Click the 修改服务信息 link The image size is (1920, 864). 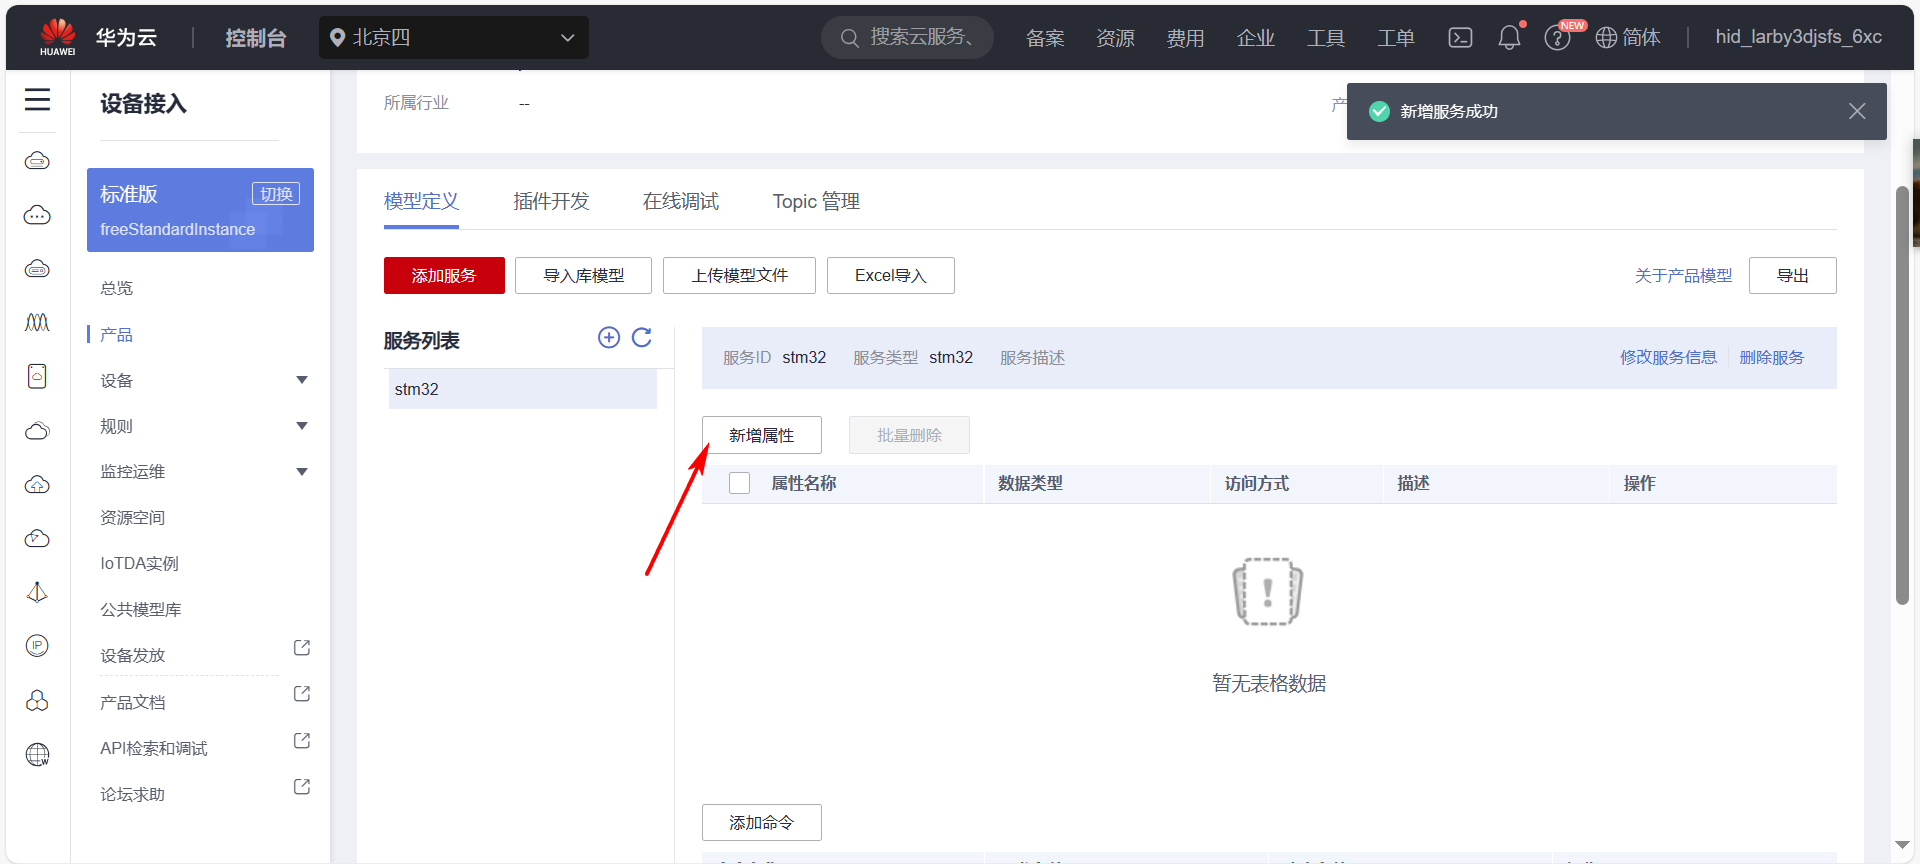(1667, 357)
